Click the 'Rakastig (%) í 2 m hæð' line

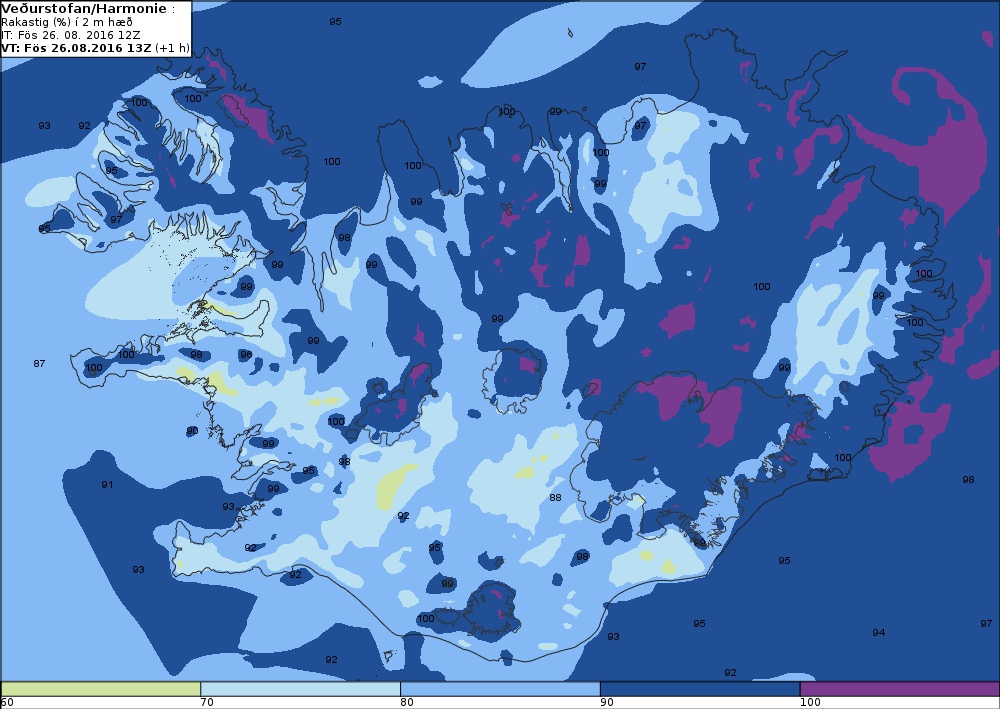coord(67,22)
